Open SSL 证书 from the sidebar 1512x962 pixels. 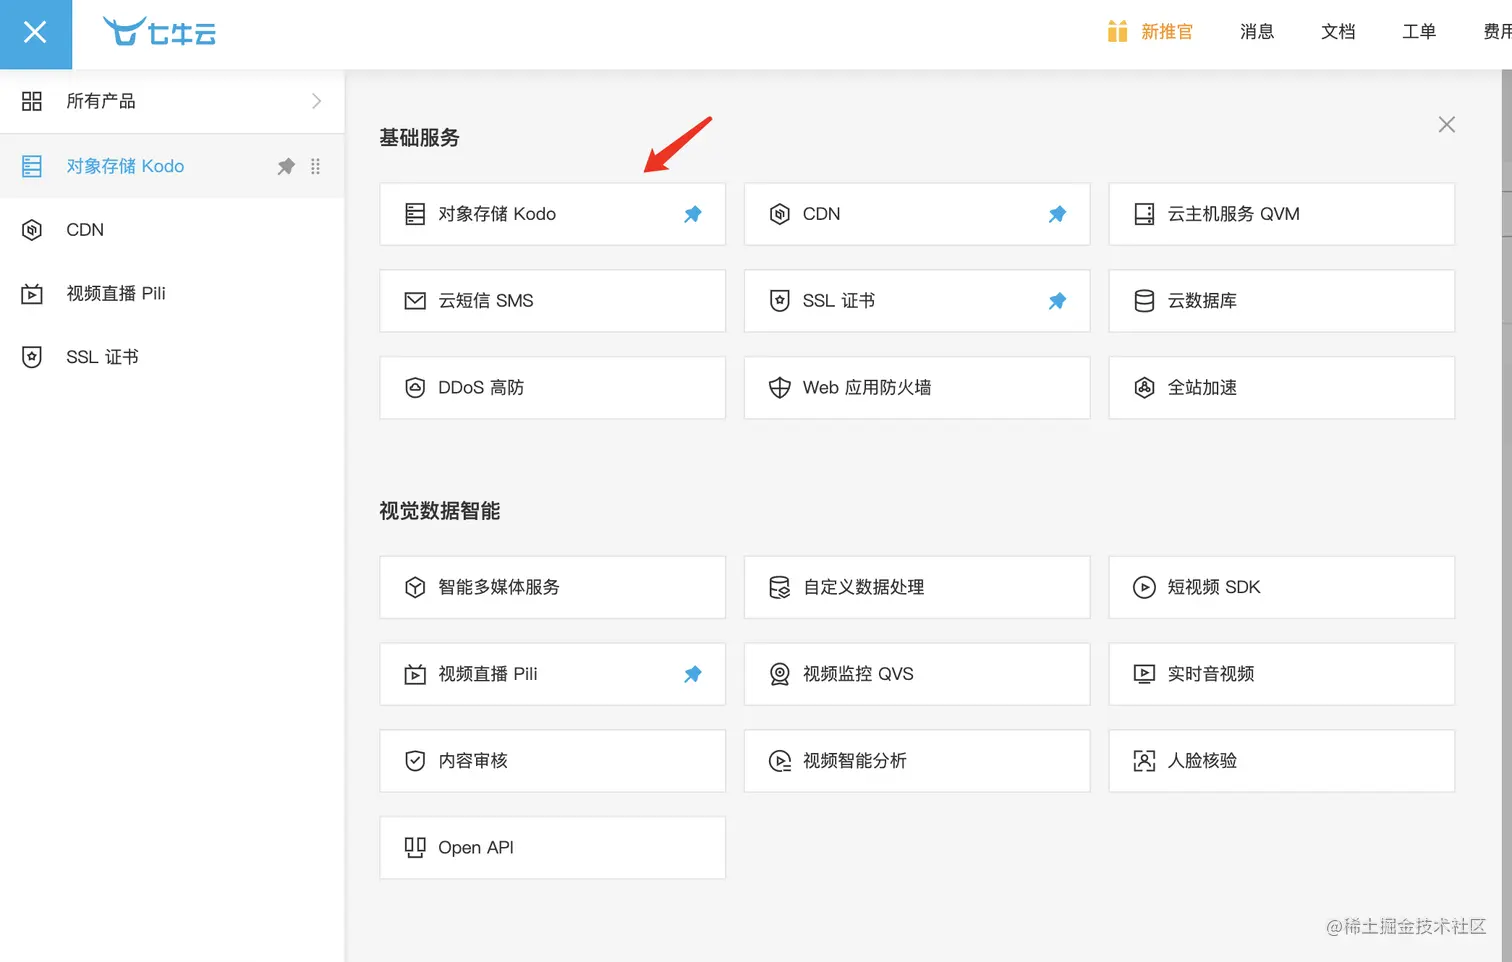172,357
